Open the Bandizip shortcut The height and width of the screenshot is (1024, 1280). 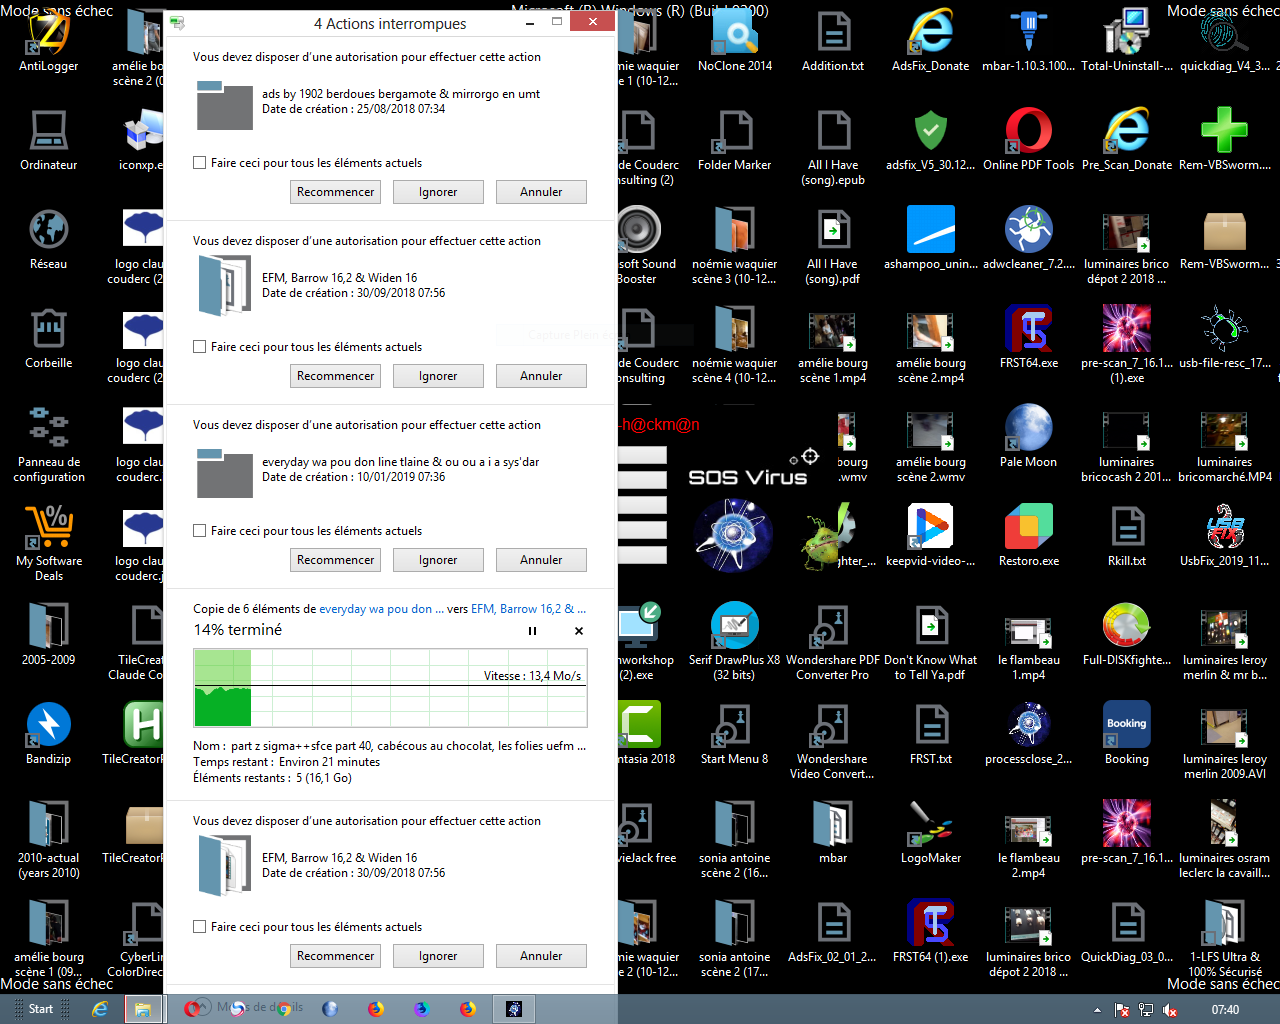[x=48, y=735]
